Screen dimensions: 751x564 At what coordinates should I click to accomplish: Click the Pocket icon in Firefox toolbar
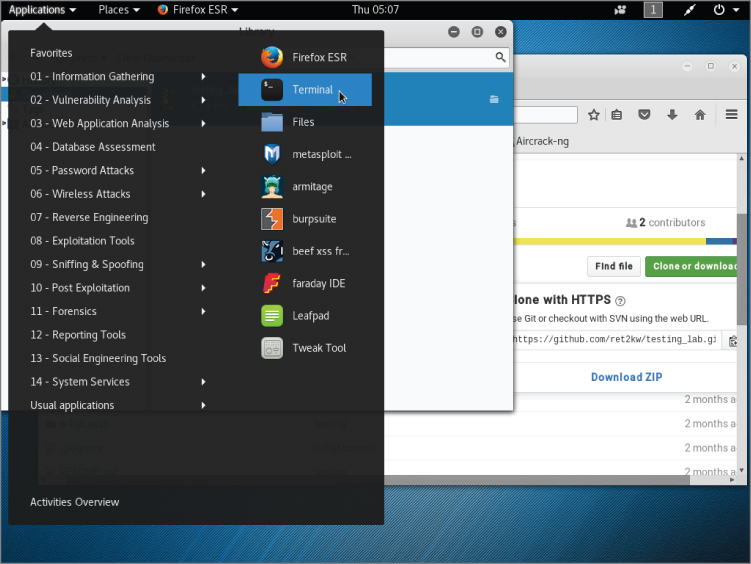(644, 115)
